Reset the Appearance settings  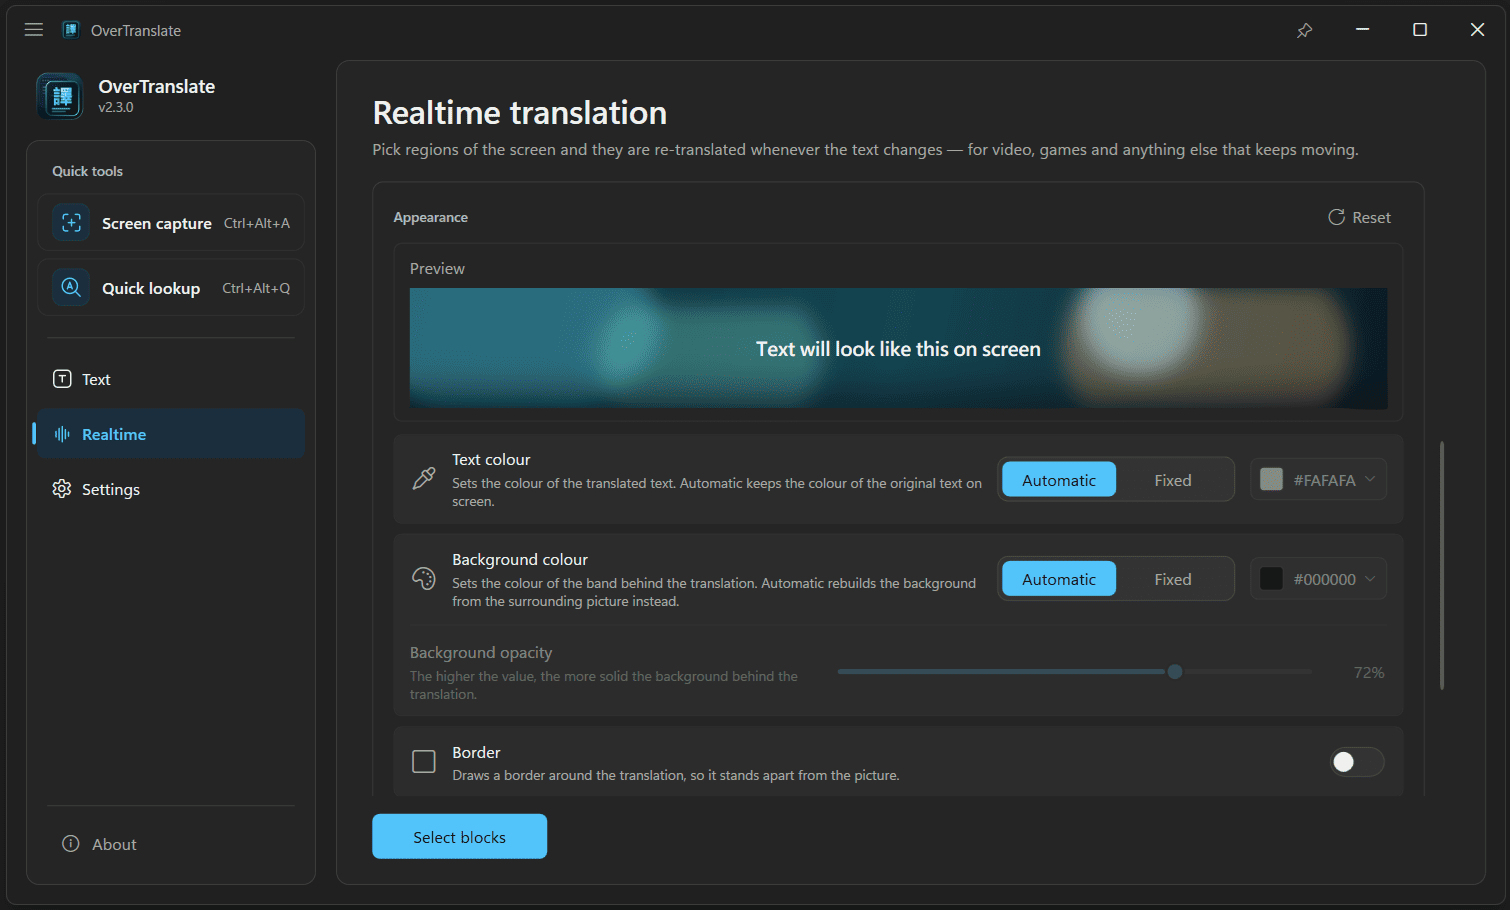pos(1359,217)
